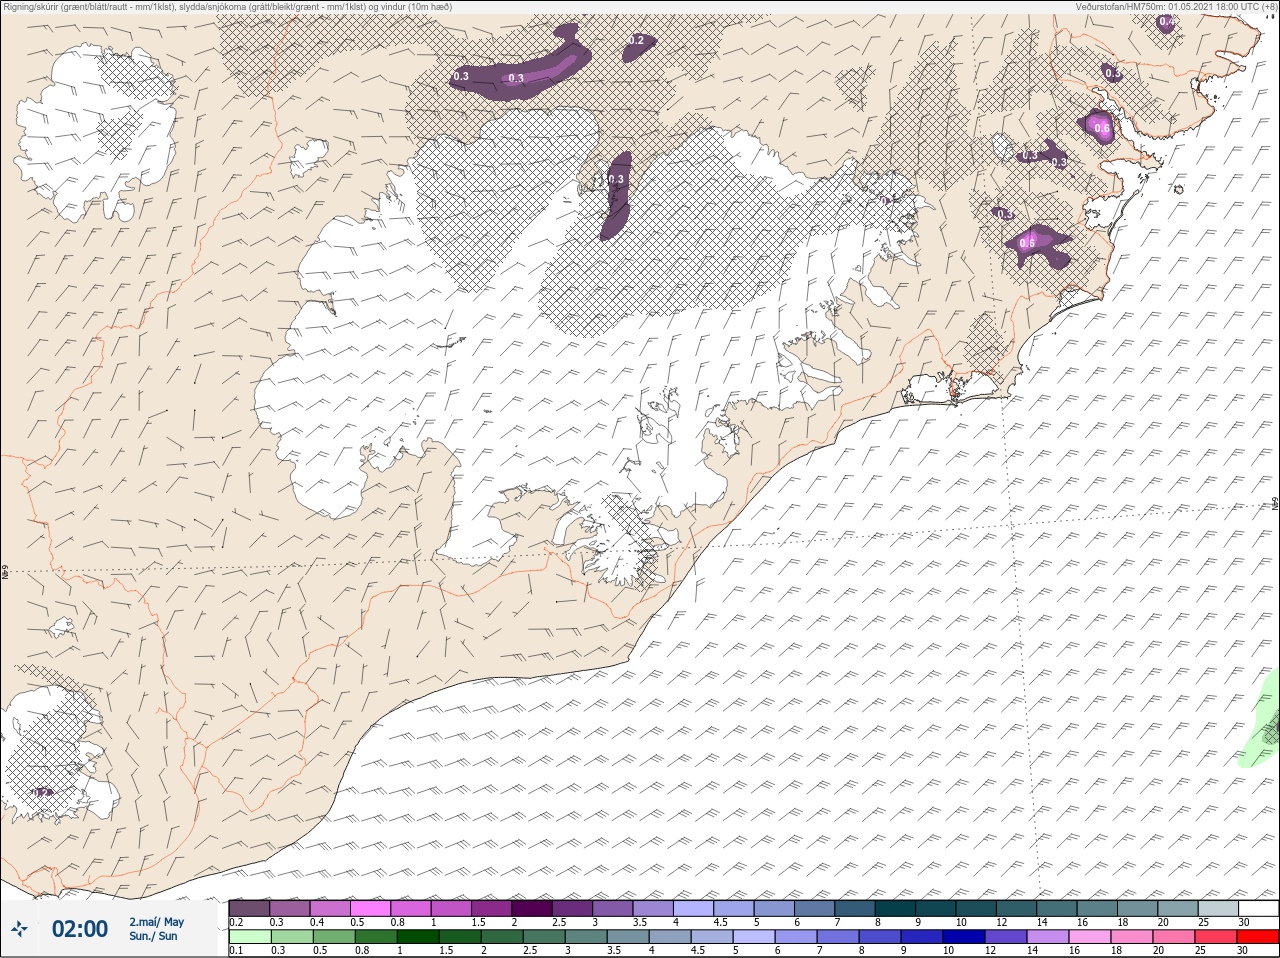Click the 02:00 forecast time display
Screen dimensions: 1280x958
80,929
